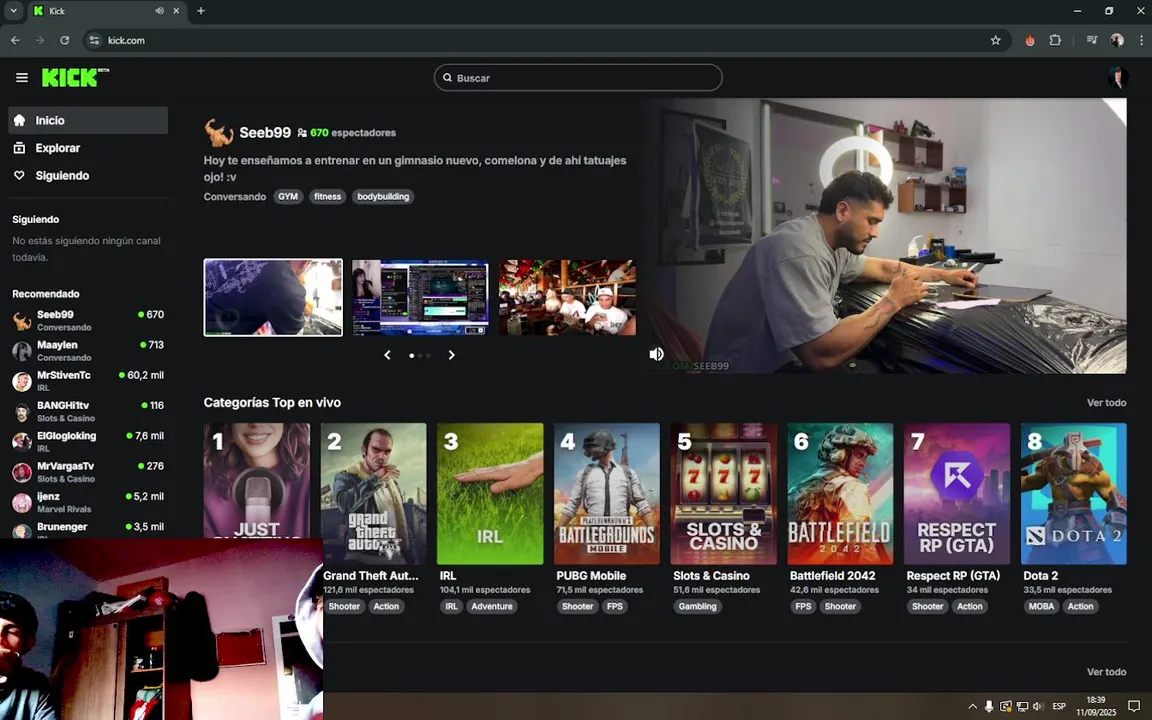Show hidden system tray icons chevron
Image resolution: width=1152 pixels, height=720 pixels.
tap(972, 707)
